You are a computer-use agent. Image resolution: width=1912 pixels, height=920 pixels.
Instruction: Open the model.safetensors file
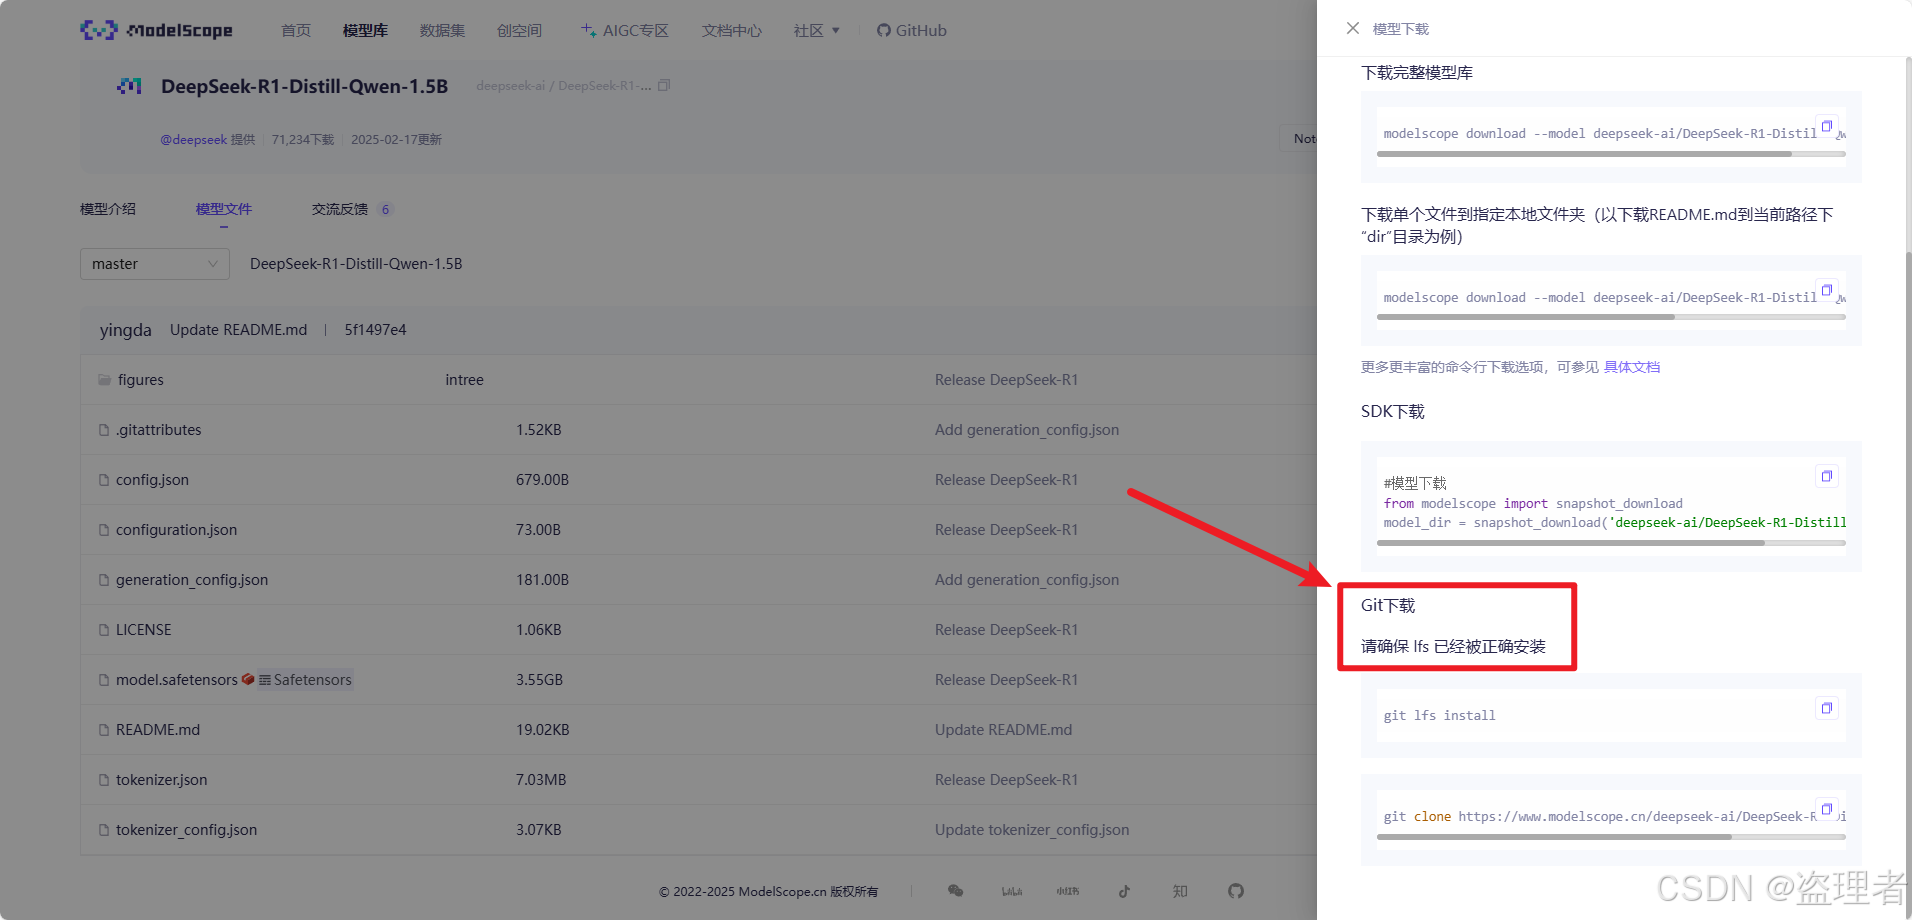pyautogui.click(x=177, y=680)
